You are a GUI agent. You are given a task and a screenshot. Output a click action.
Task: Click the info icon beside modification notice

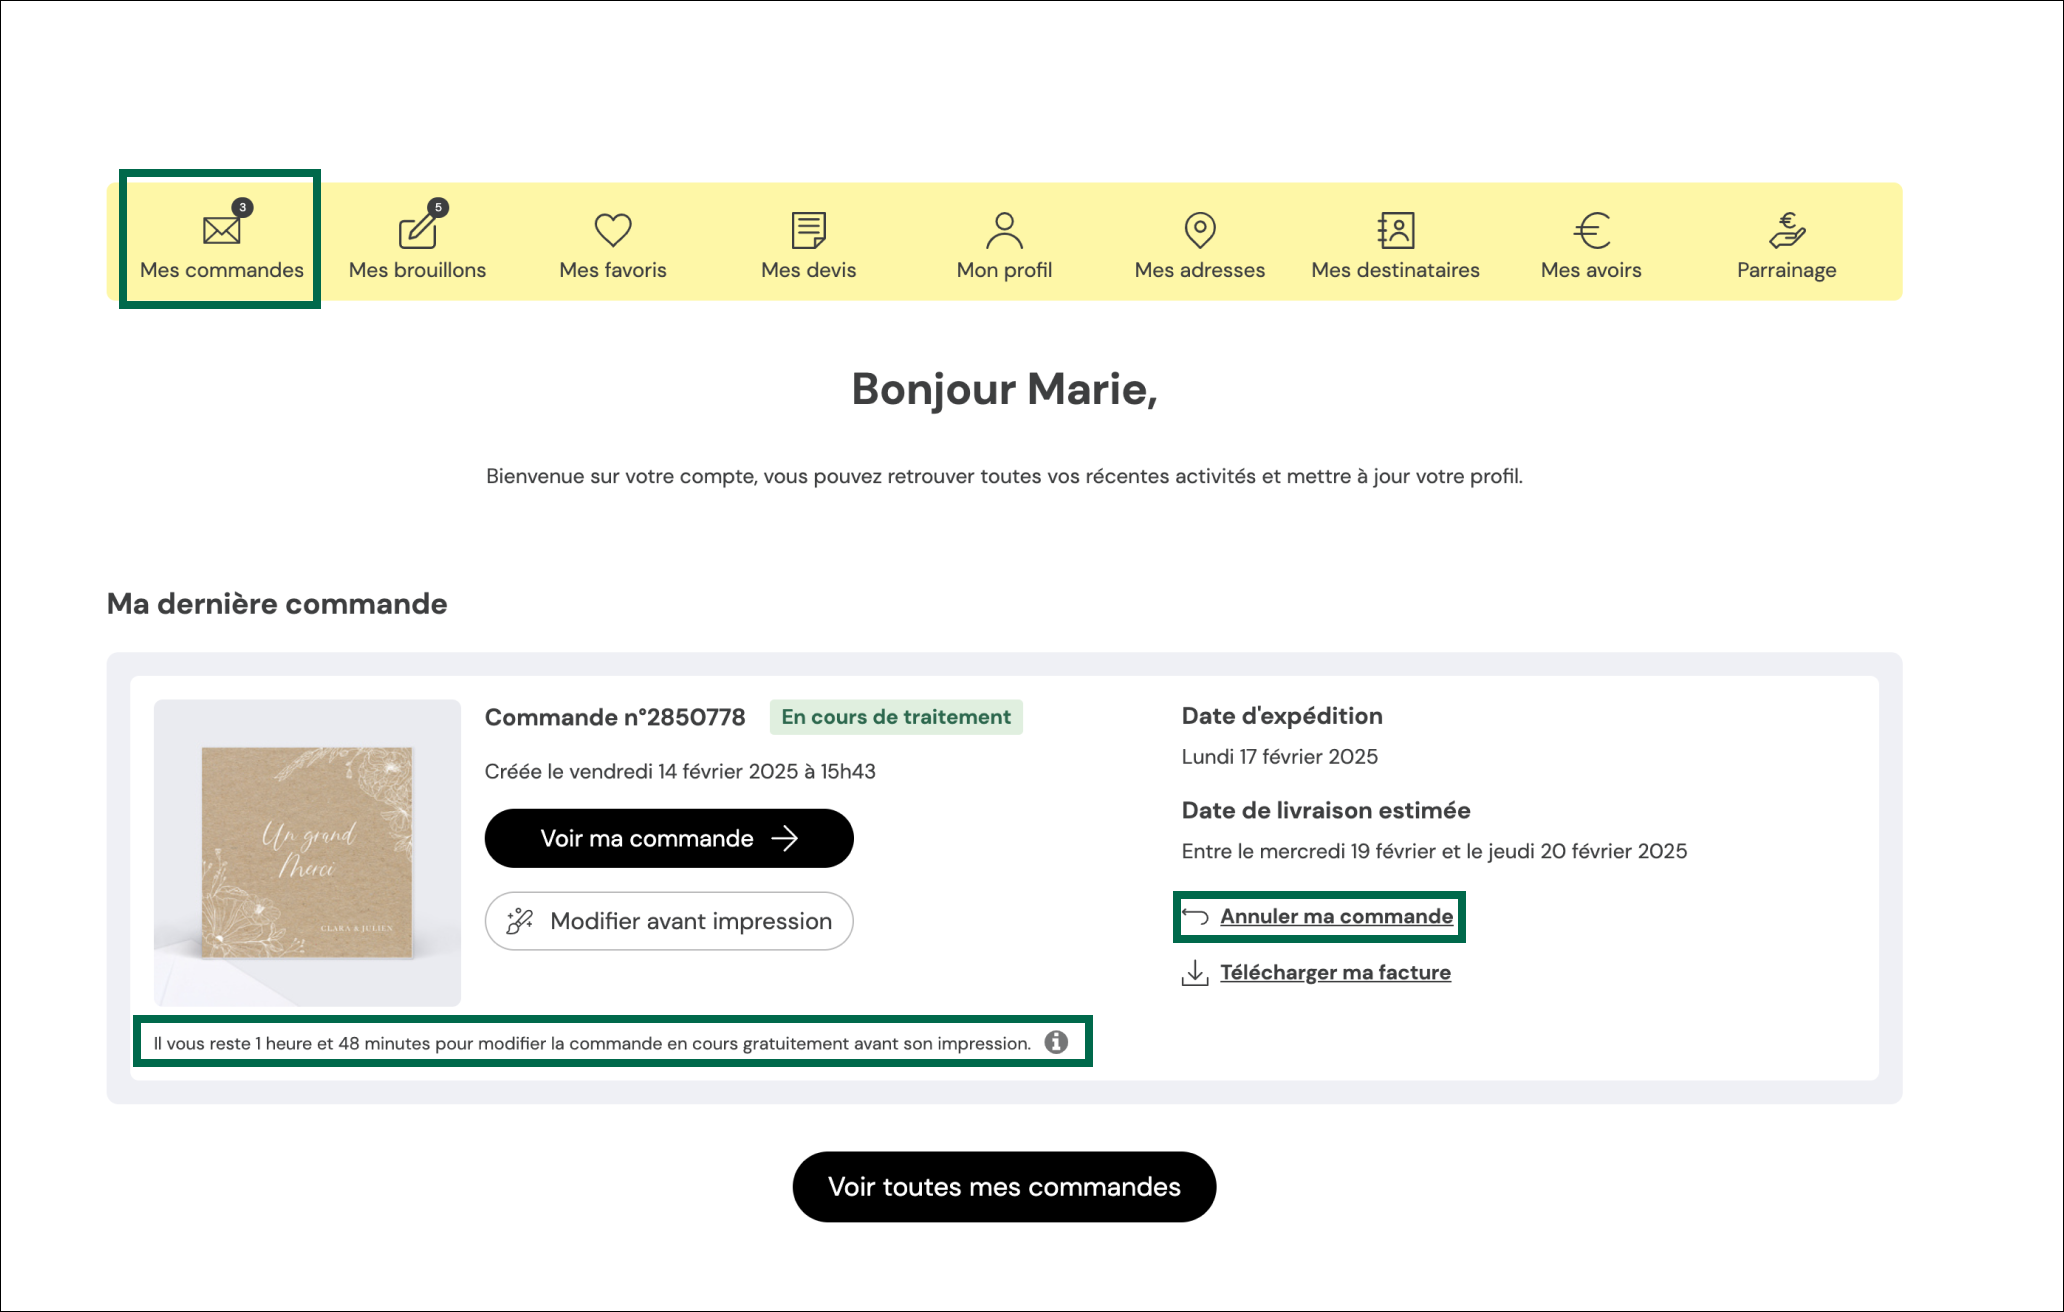coord(1056,1042)
